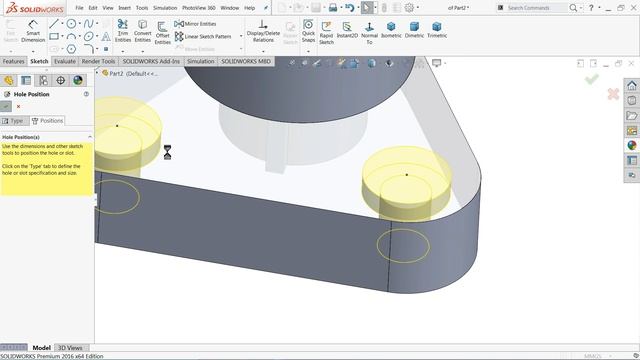This screenshot has width=640, height=360.
Task: Open the Tools menu
Action: pos(142,8)
